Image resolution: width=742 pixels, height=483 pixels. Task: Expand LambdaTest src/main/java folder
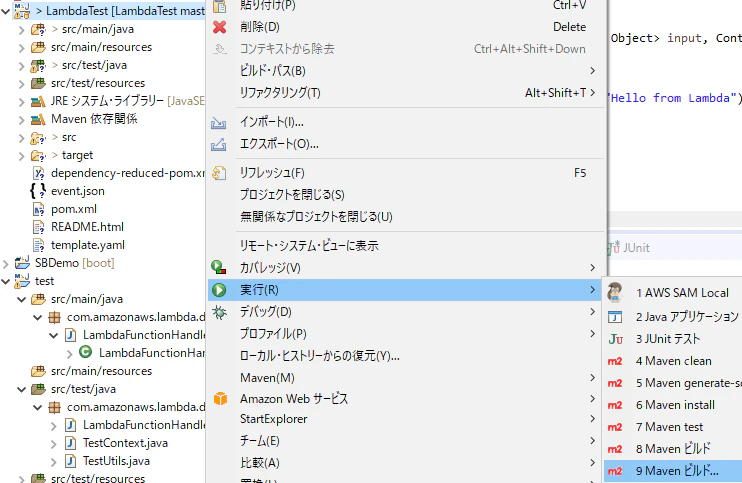(21, 29)
